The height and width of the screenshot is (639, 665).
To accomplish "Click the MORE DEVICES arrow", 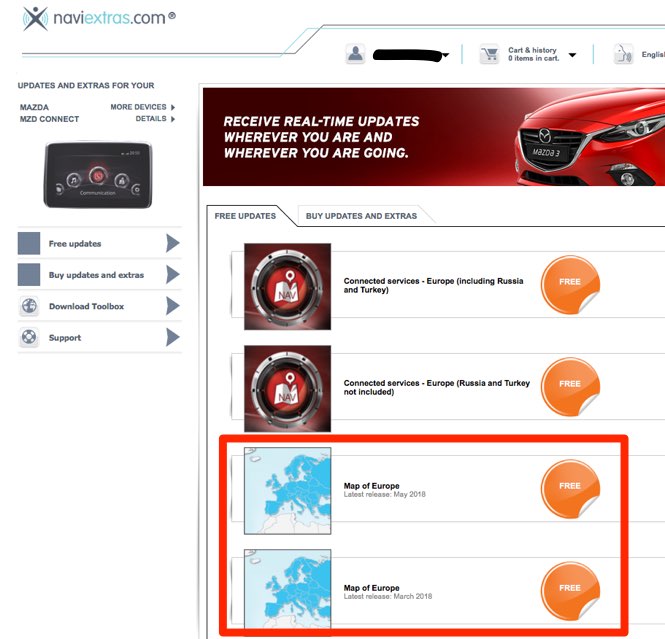I will point(173,107).
